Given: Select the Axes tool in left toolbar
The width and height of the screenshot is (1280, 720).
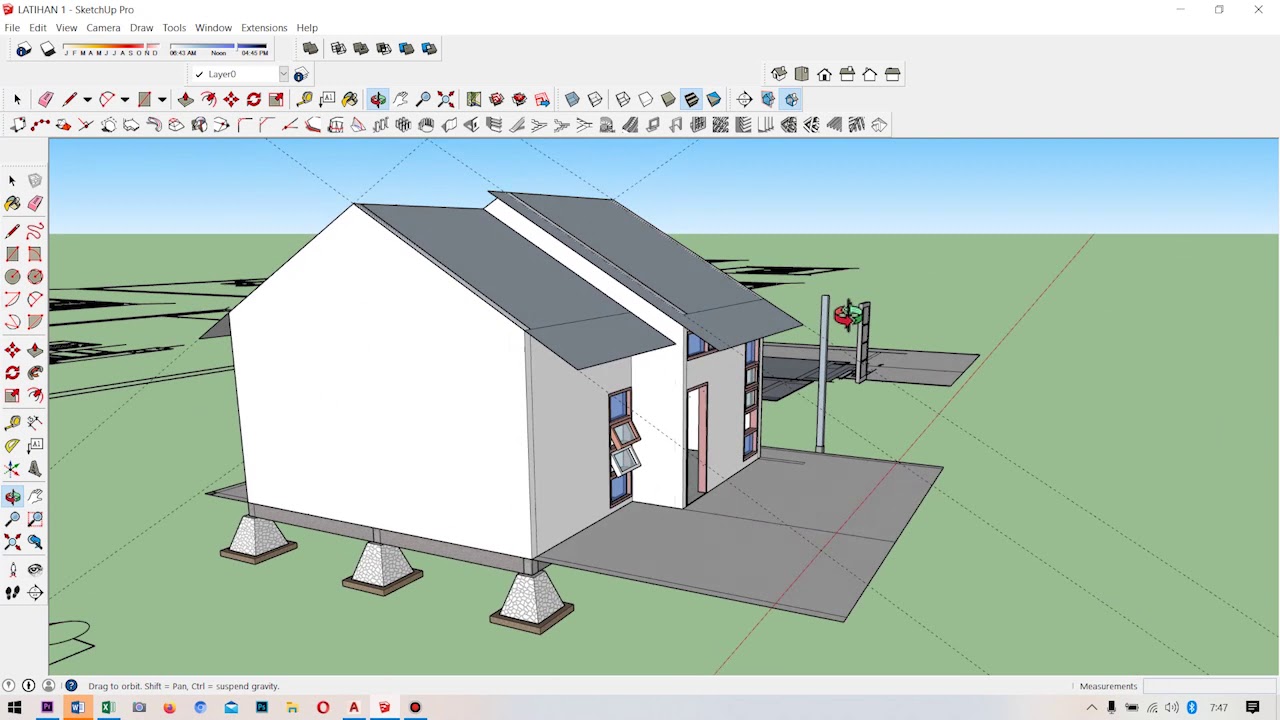Looking at the screenshot, I should click(12, 469).
